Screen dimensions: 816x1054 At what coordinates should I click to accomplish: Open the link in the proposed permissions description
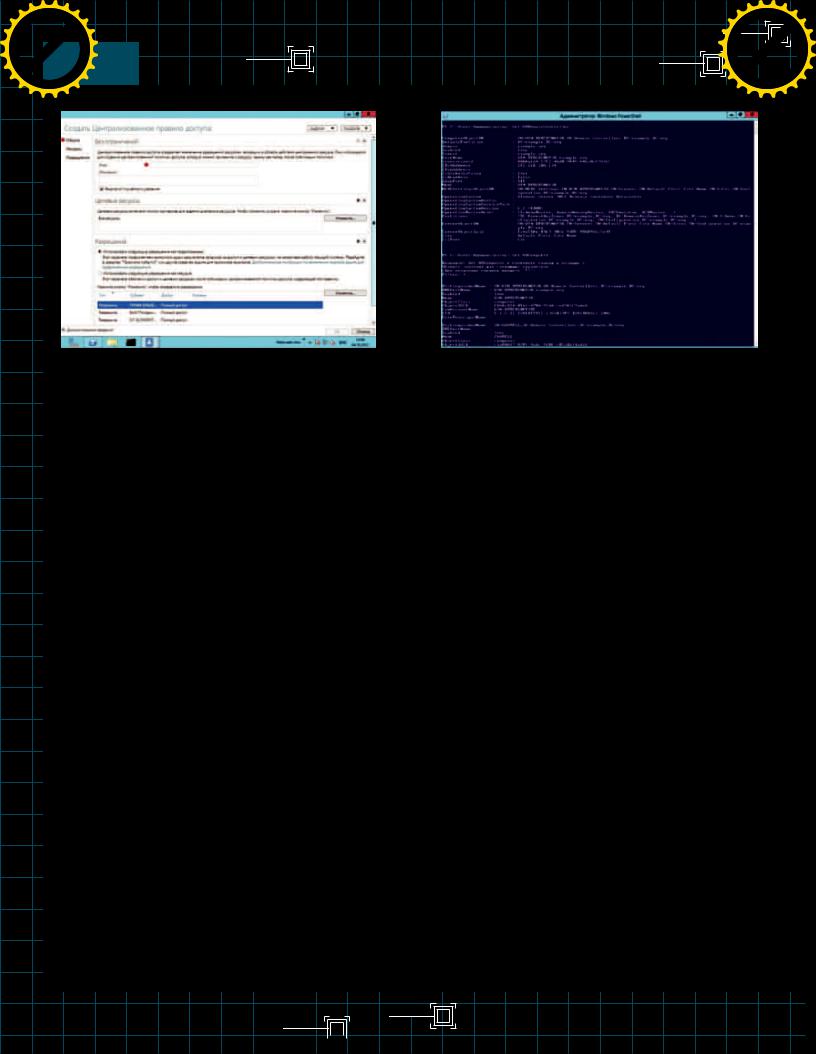308,262
